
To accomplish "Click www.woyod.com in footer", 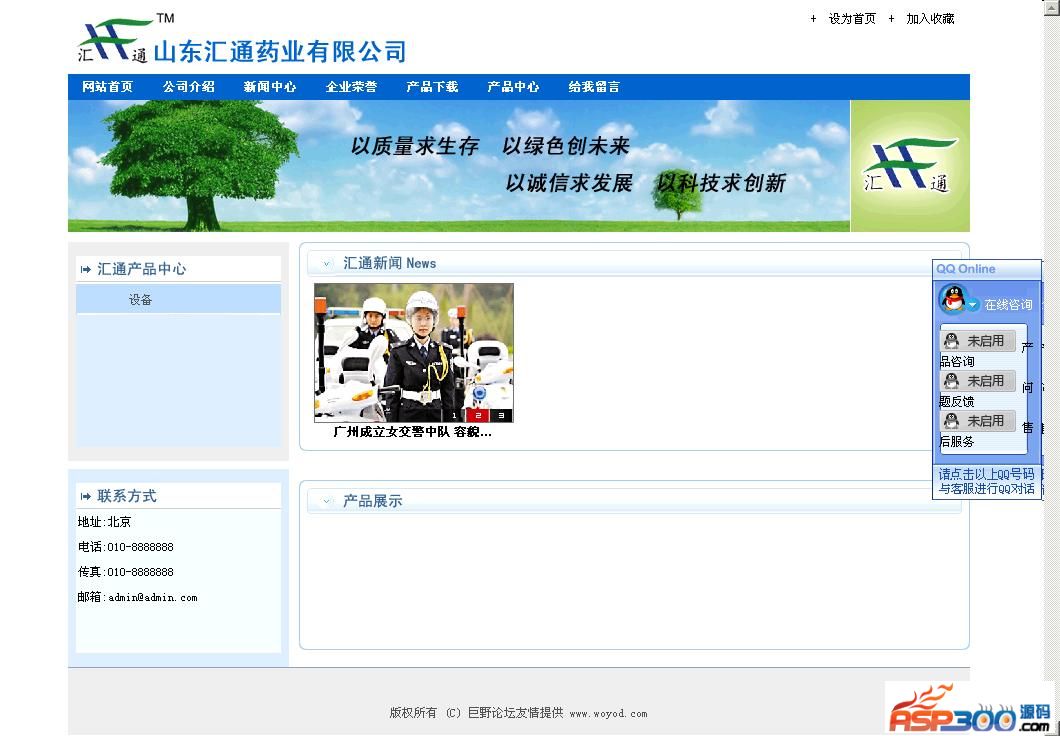I will 608,714.
